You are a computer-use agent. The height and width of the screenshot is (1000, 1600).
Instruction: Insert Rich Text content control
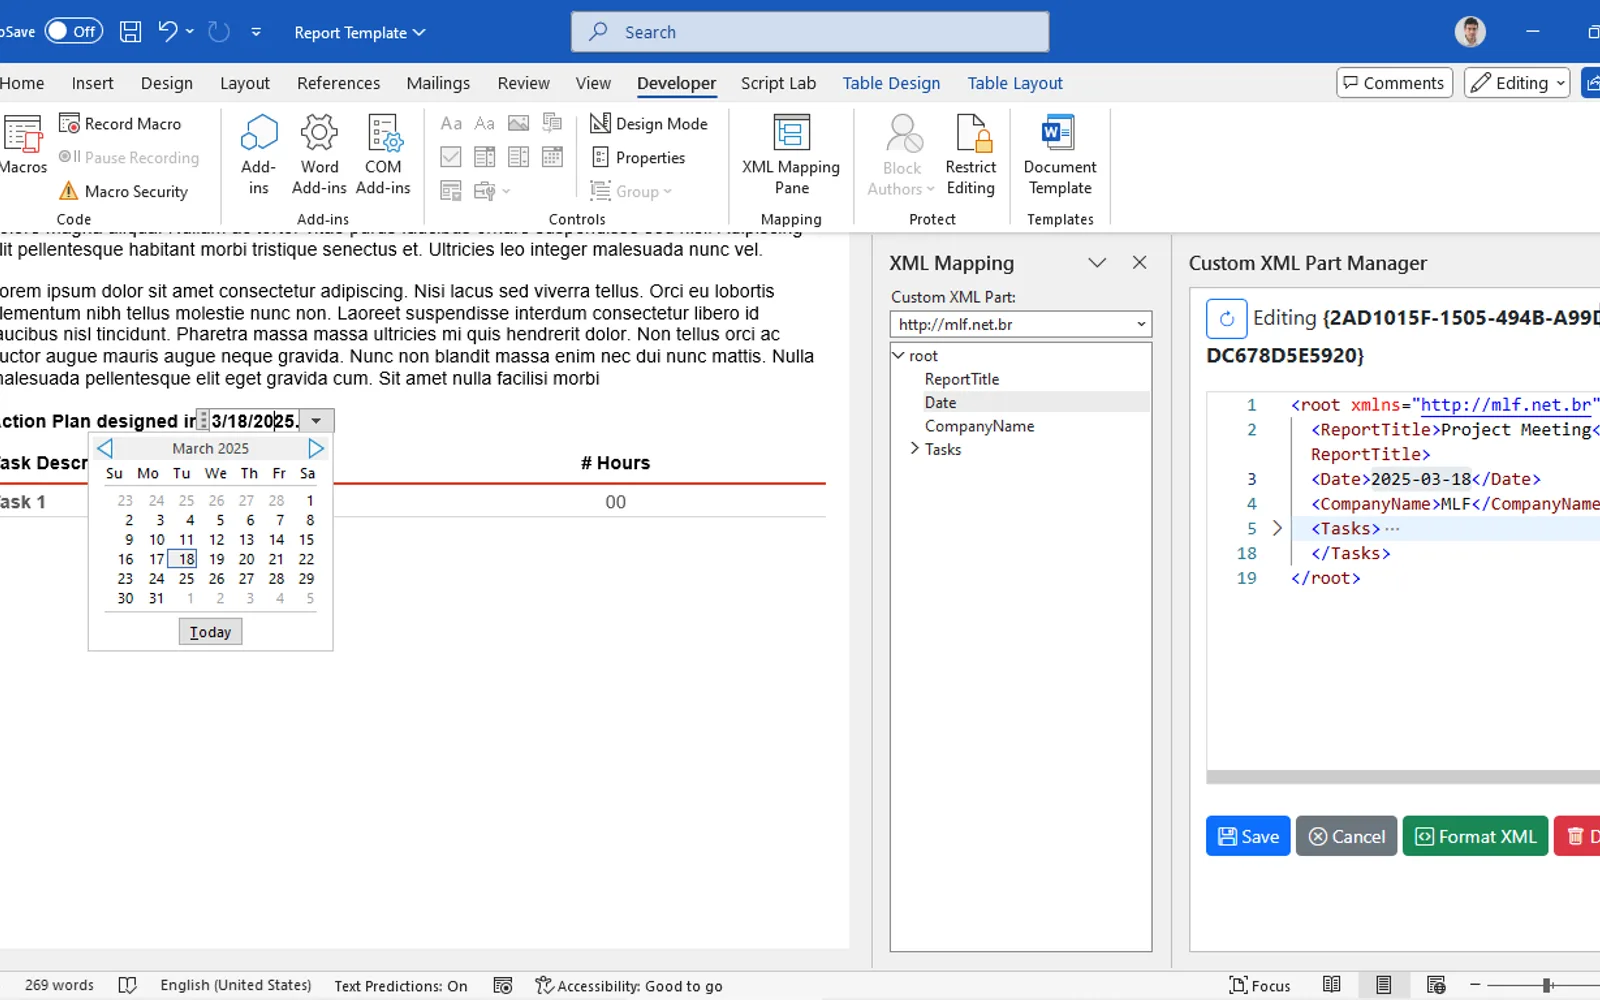(451, 123)
